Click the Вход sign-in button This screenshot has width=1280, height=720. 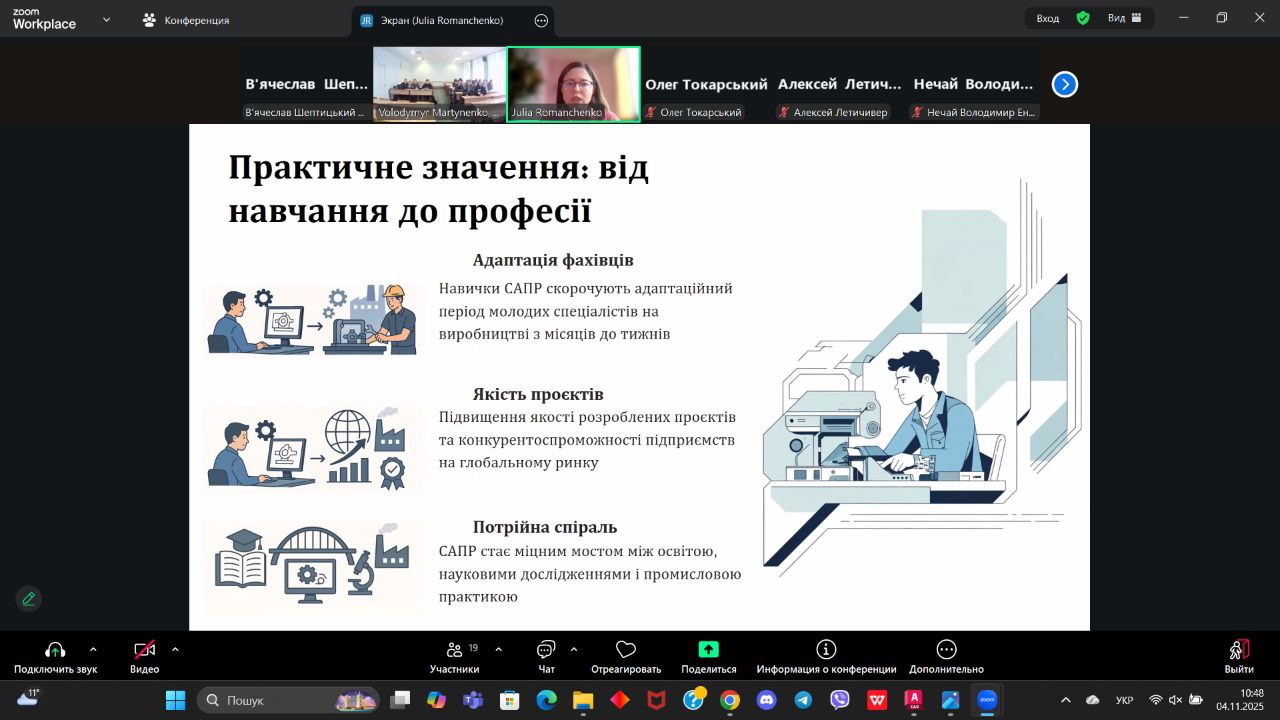tap(1047, 18)
